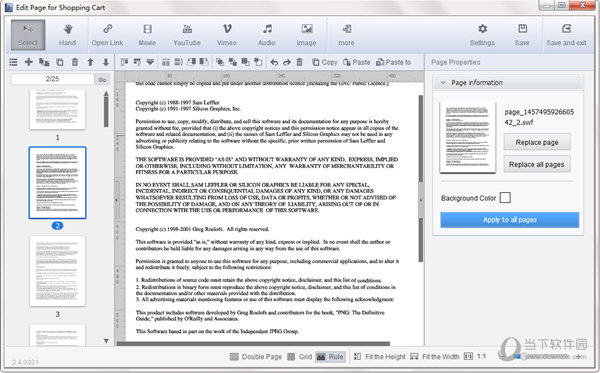The image size is (600, 373).
Task: Activate the Select tool
Action: (x=28, y=35)
